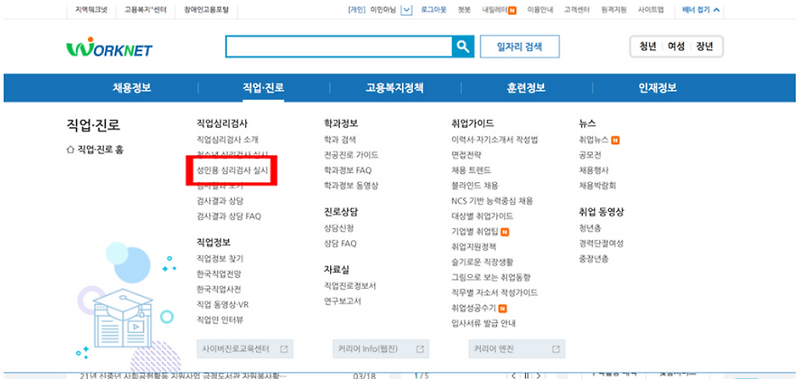The image size is (800, 379).
Task: Open 검사결과 상담 FAQ link
Action: tap(229, 216)
